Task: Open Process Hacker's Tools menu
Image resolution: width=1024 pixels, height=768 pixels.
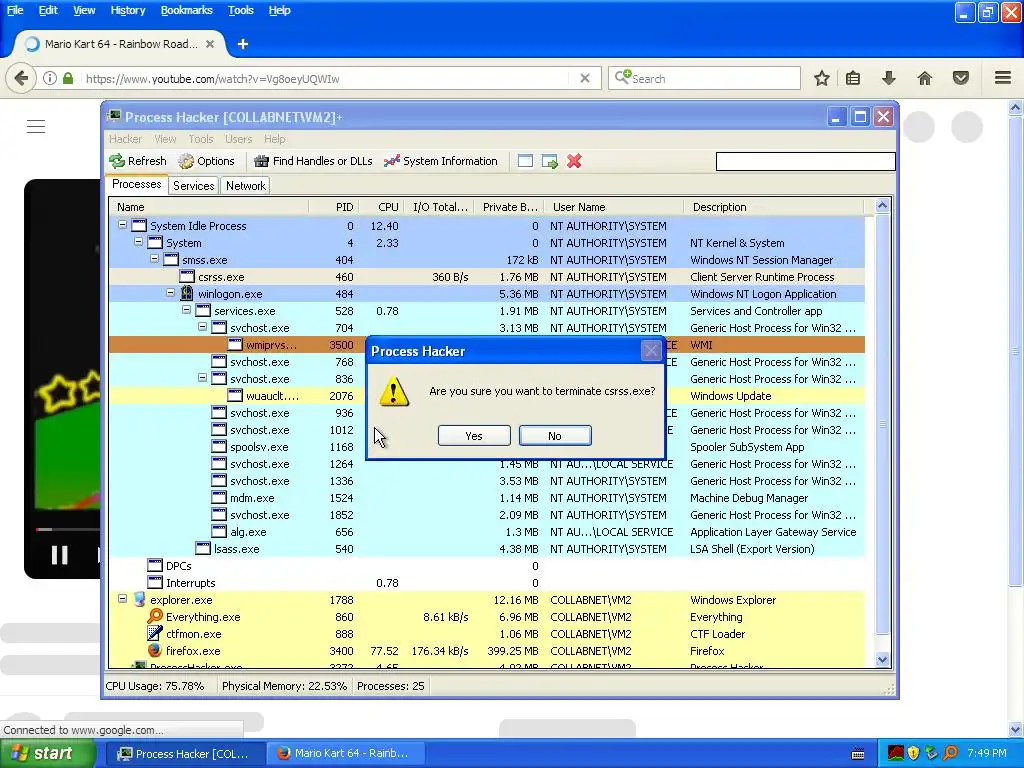Action: coord(200,139)
